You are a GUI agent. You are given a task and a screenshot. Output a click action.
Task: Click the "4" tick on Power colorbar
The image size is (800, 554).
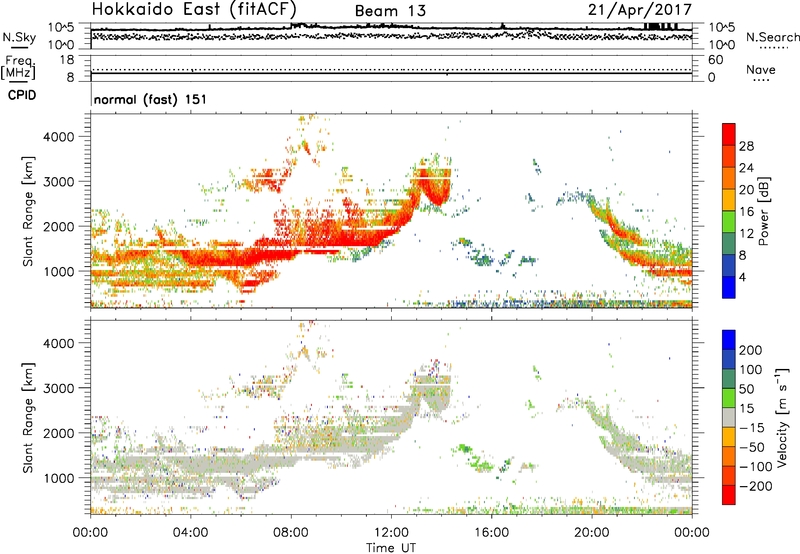pyautogui.click(x=743, y=277)
